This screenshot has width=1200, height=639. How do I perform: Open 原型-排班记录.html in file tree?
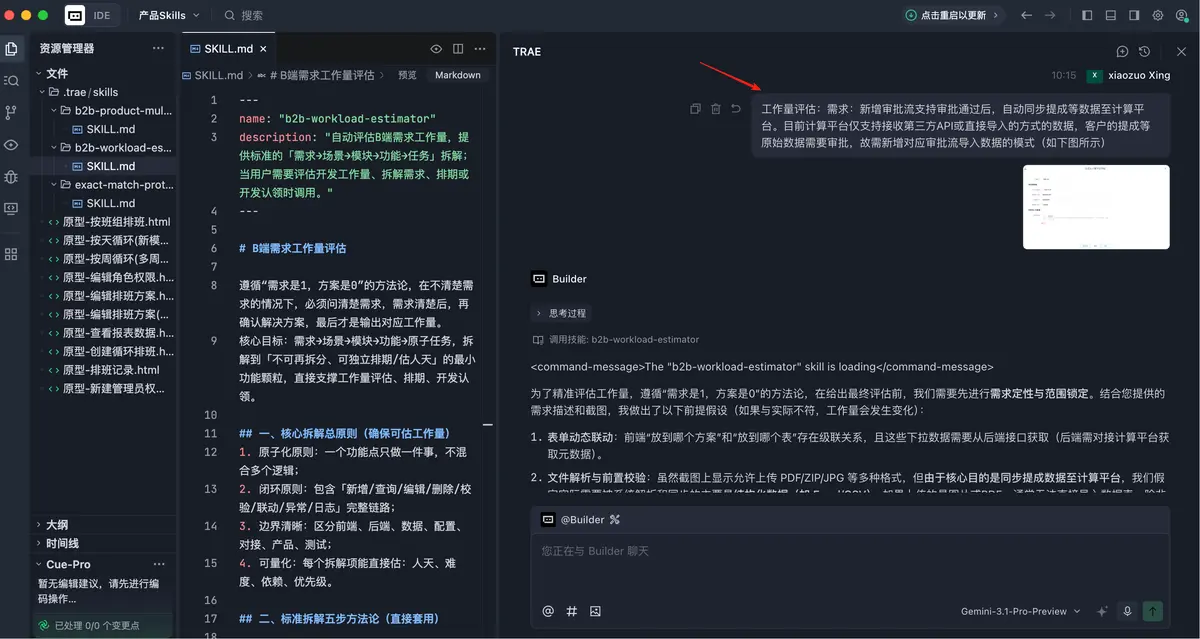[x=110, y=370]
